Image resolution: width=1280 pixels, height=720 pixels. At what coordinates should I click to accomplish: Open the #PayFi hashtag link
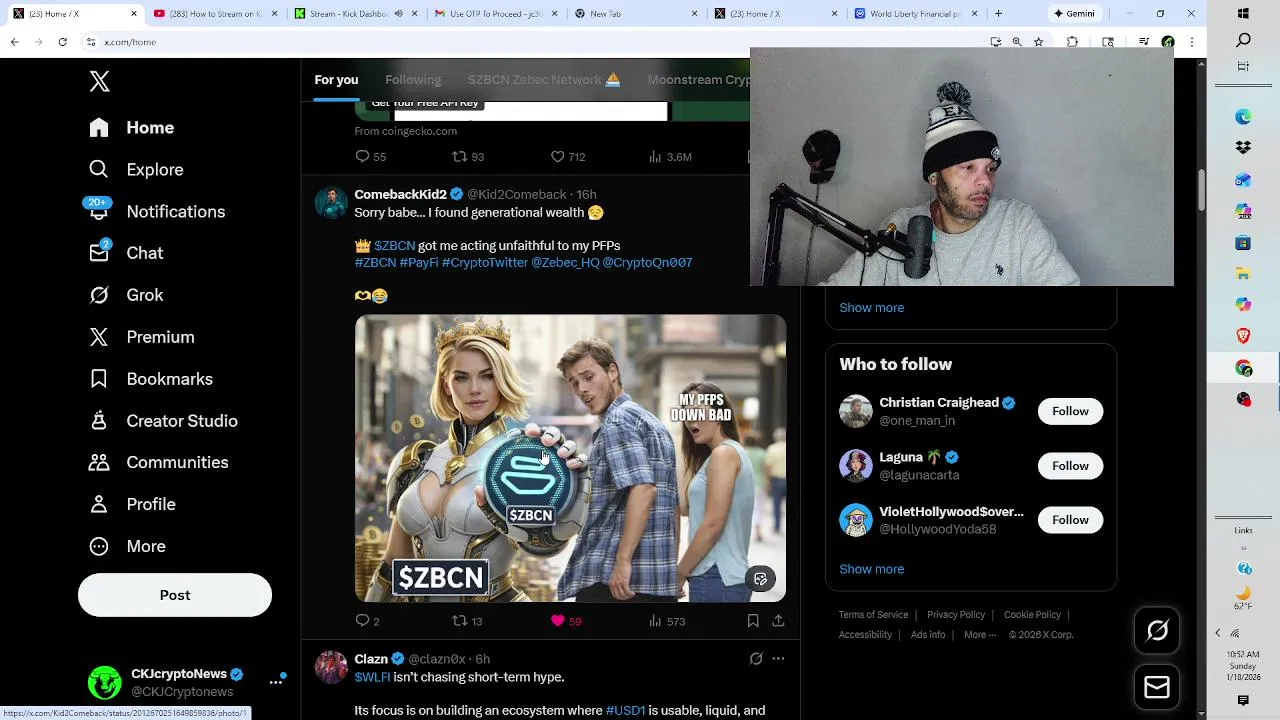[x=419, y=262]
